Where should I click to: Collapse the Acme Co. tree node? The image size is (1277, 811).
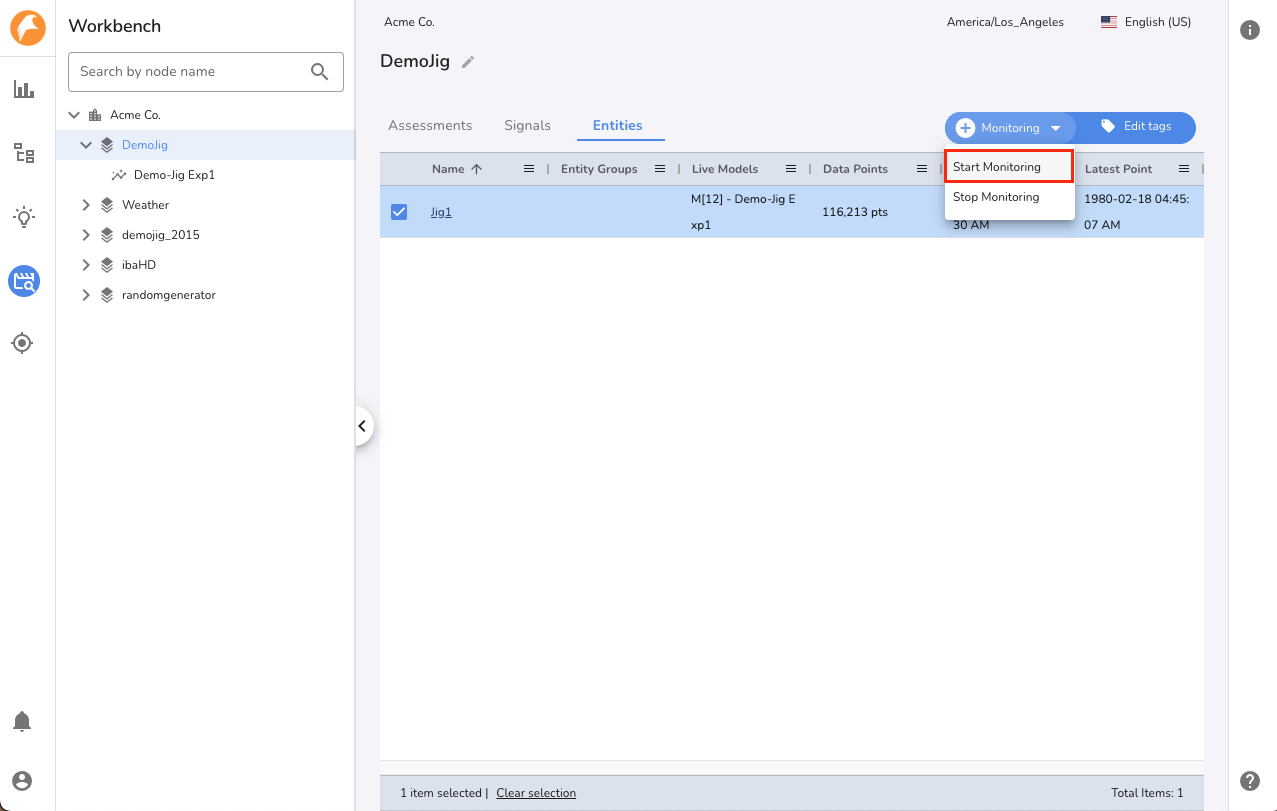[74, 115]
